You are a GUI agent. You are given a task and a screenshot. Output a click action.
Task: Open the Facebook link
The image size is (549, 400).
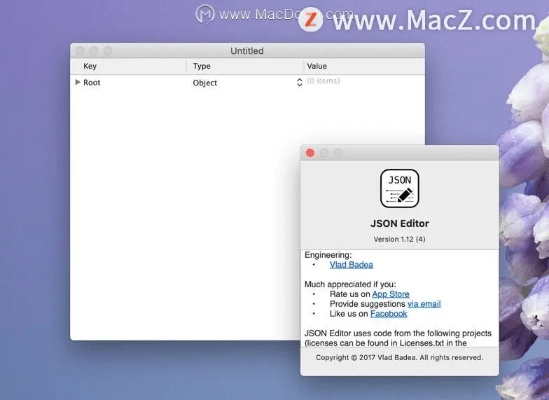point(389,314)
